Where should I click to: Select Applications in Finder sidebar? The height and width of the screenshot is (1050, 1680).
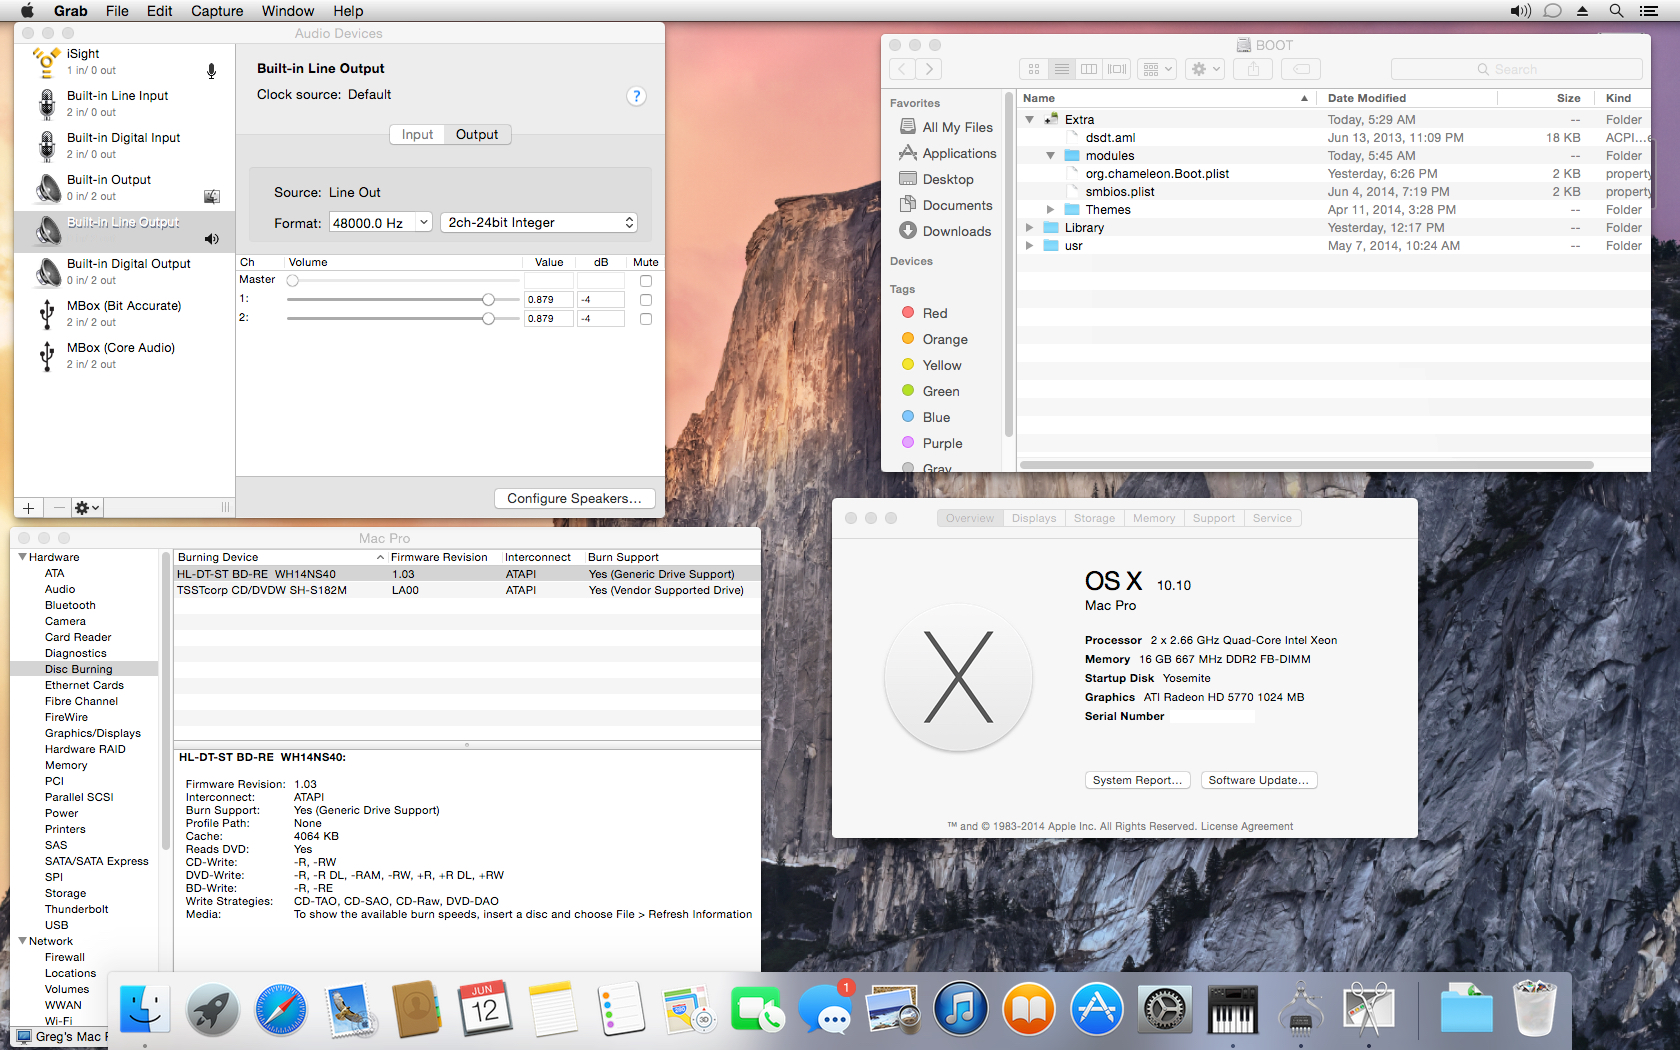point(947,153)
